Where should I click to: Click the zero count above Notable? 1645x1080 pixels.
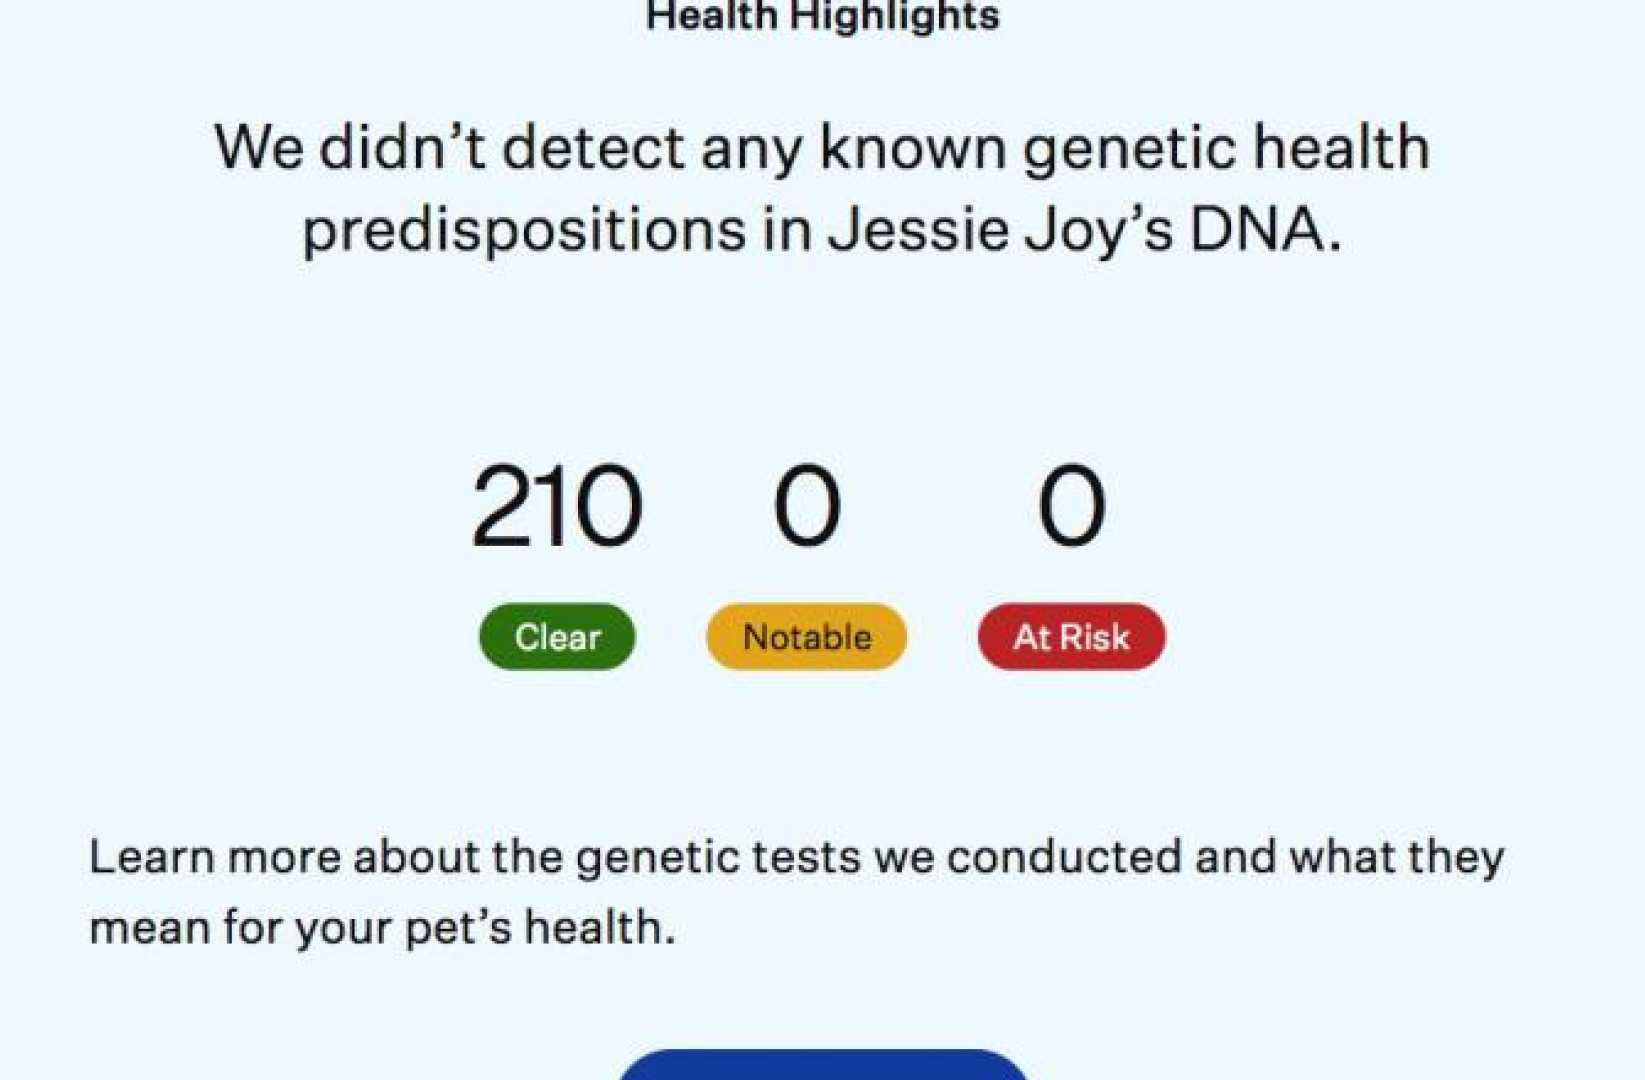[806, 507]
